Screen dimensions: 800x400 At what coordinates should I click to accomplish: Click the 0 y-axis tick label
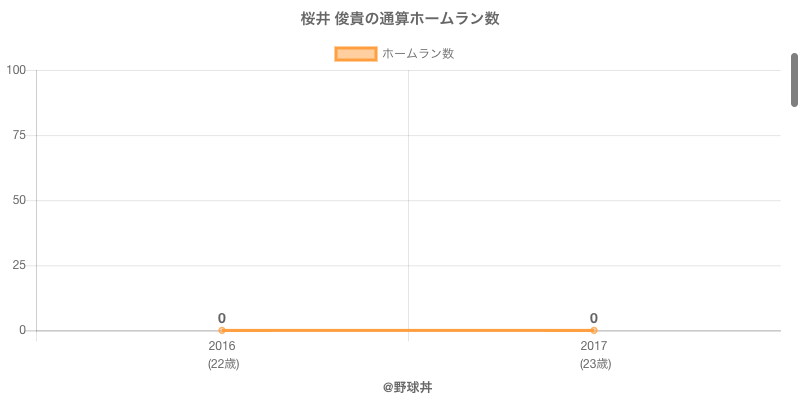tap(22, 330)
